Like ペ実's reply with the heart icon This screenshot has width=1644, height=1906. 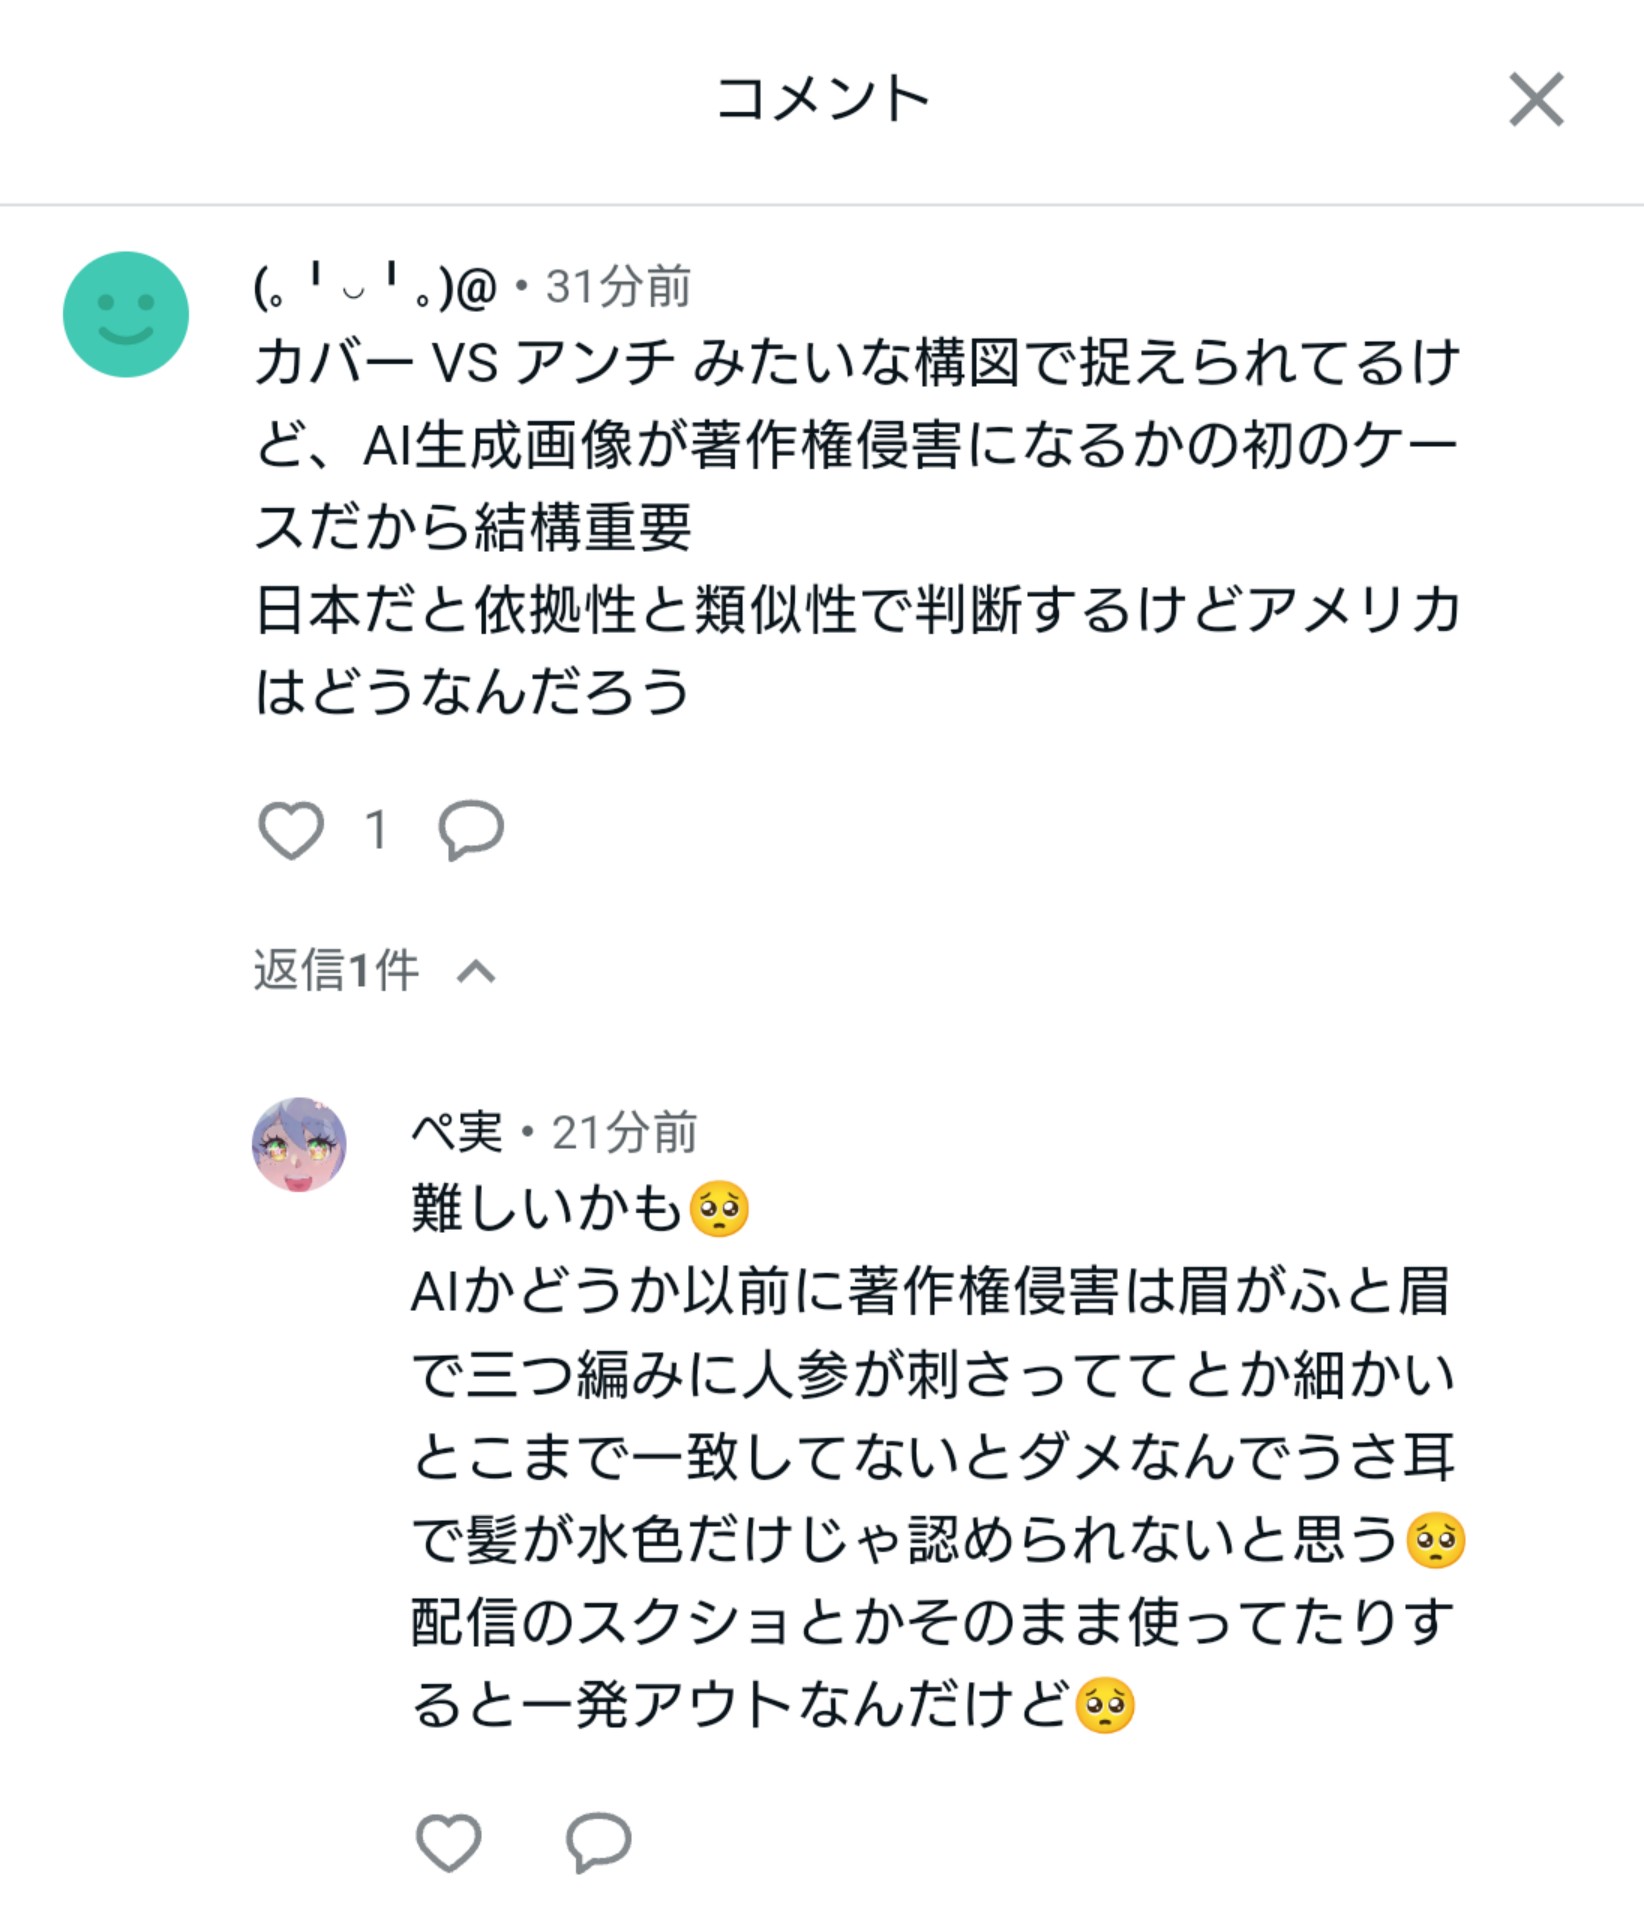click(x=448, y=1841)
